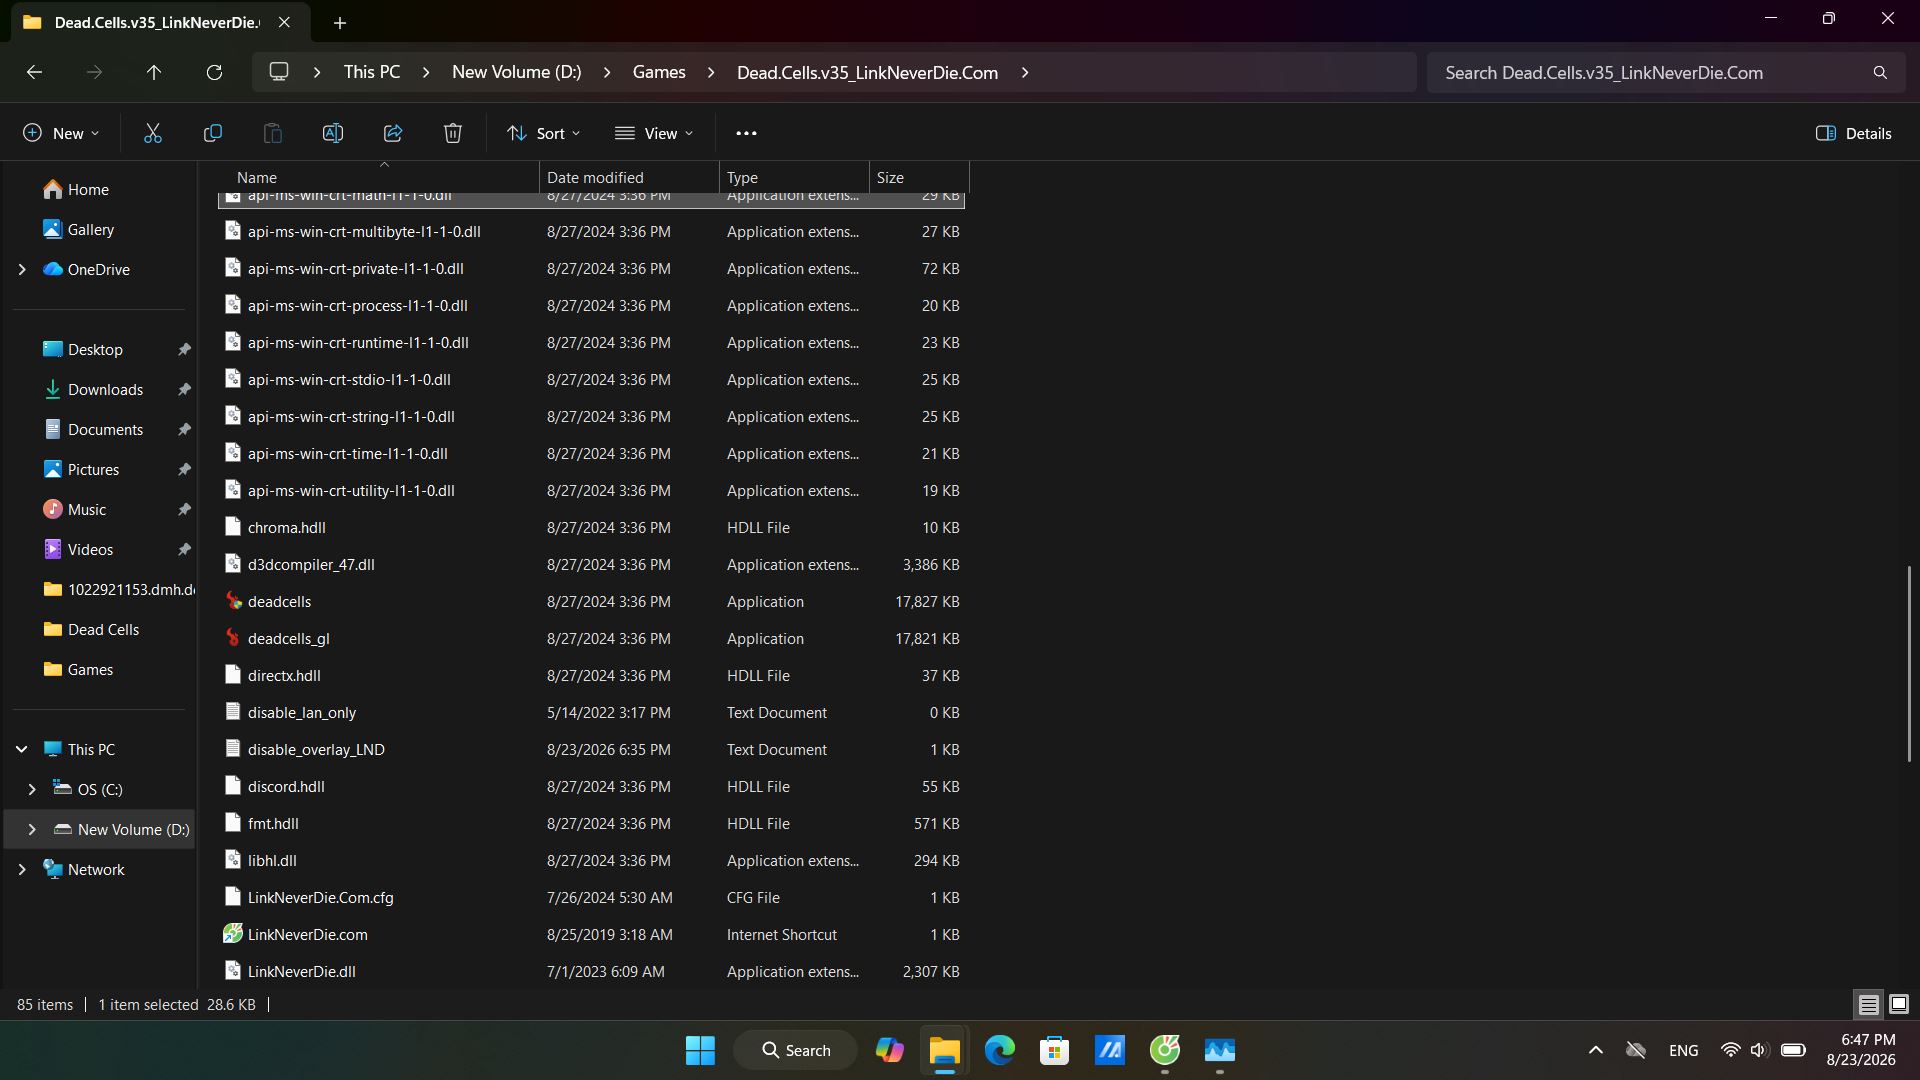Click the deadcells application icon
1920x1080 pixels.
233,601
